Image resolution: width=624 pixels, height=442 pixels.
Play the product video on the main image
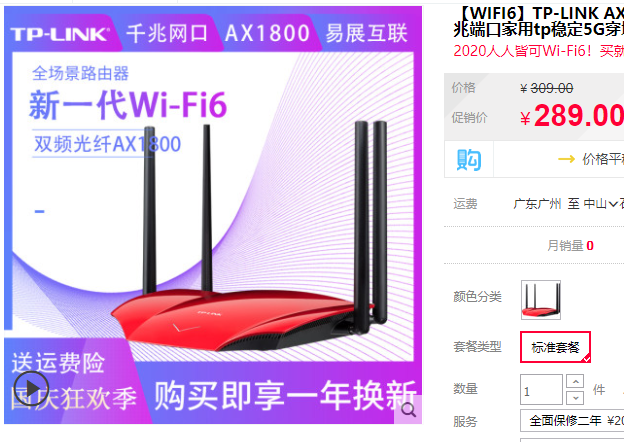click(31, 388)
